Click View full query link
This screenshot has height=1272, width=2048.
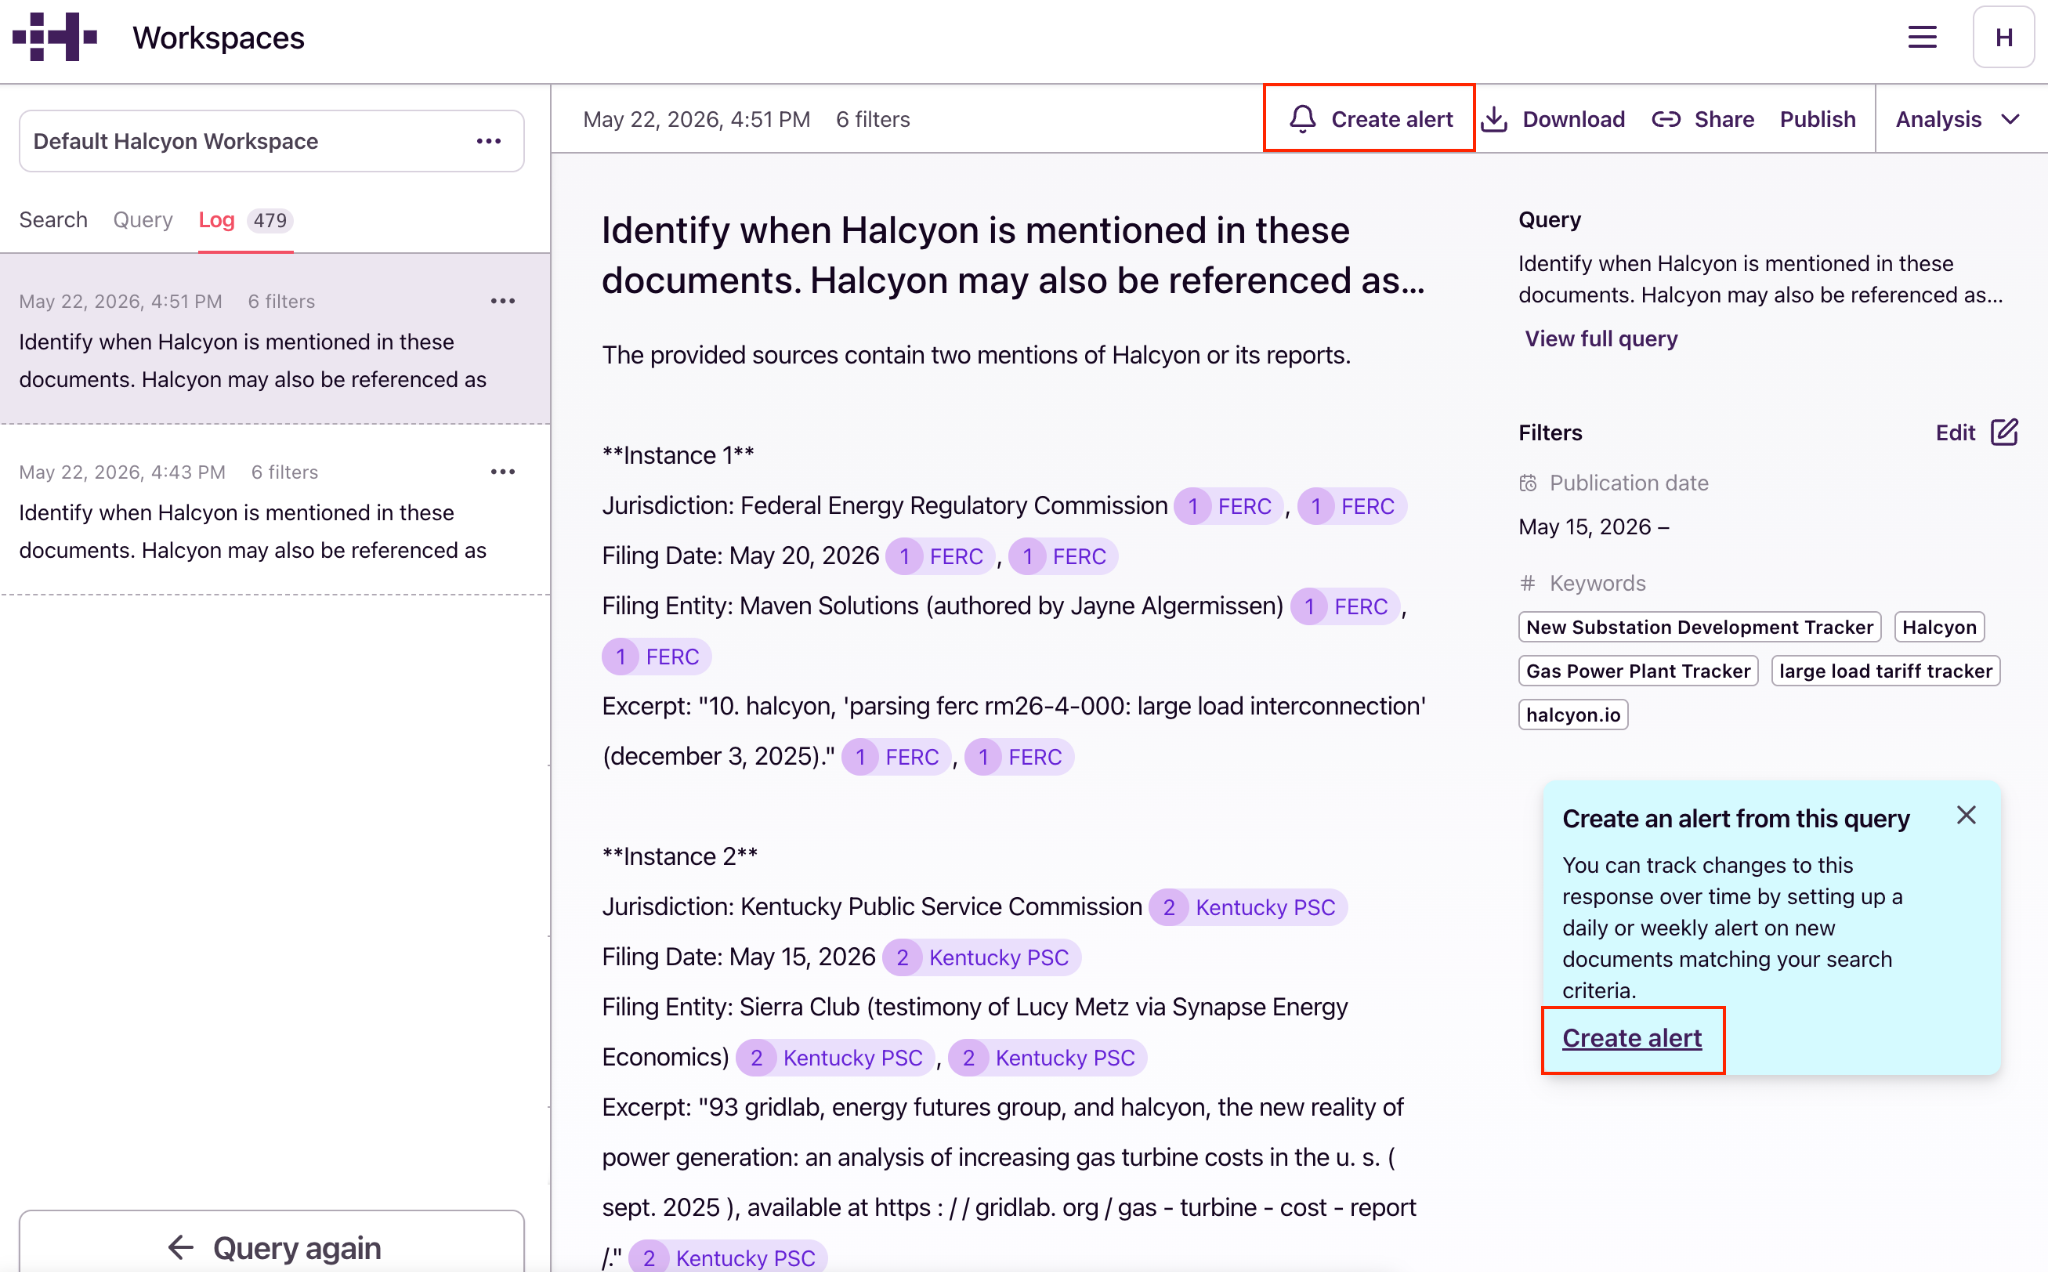1601,339
